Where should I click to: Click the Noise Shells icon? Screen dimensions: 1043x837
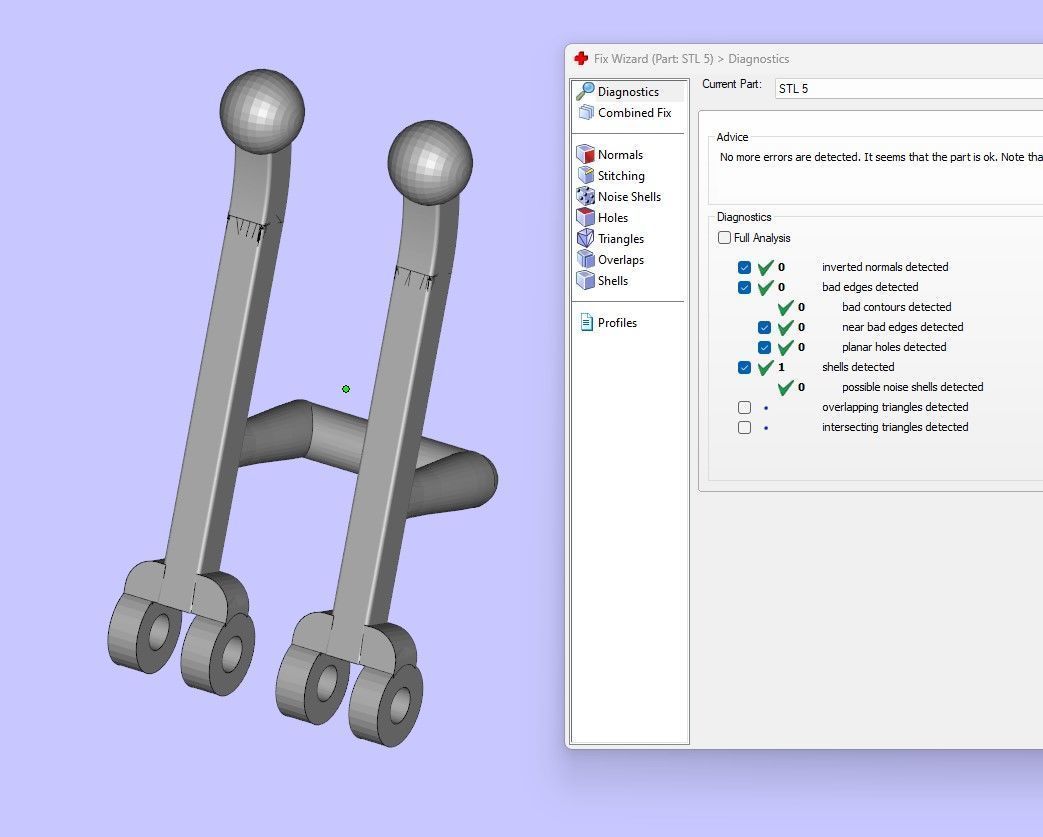[585, 196]
